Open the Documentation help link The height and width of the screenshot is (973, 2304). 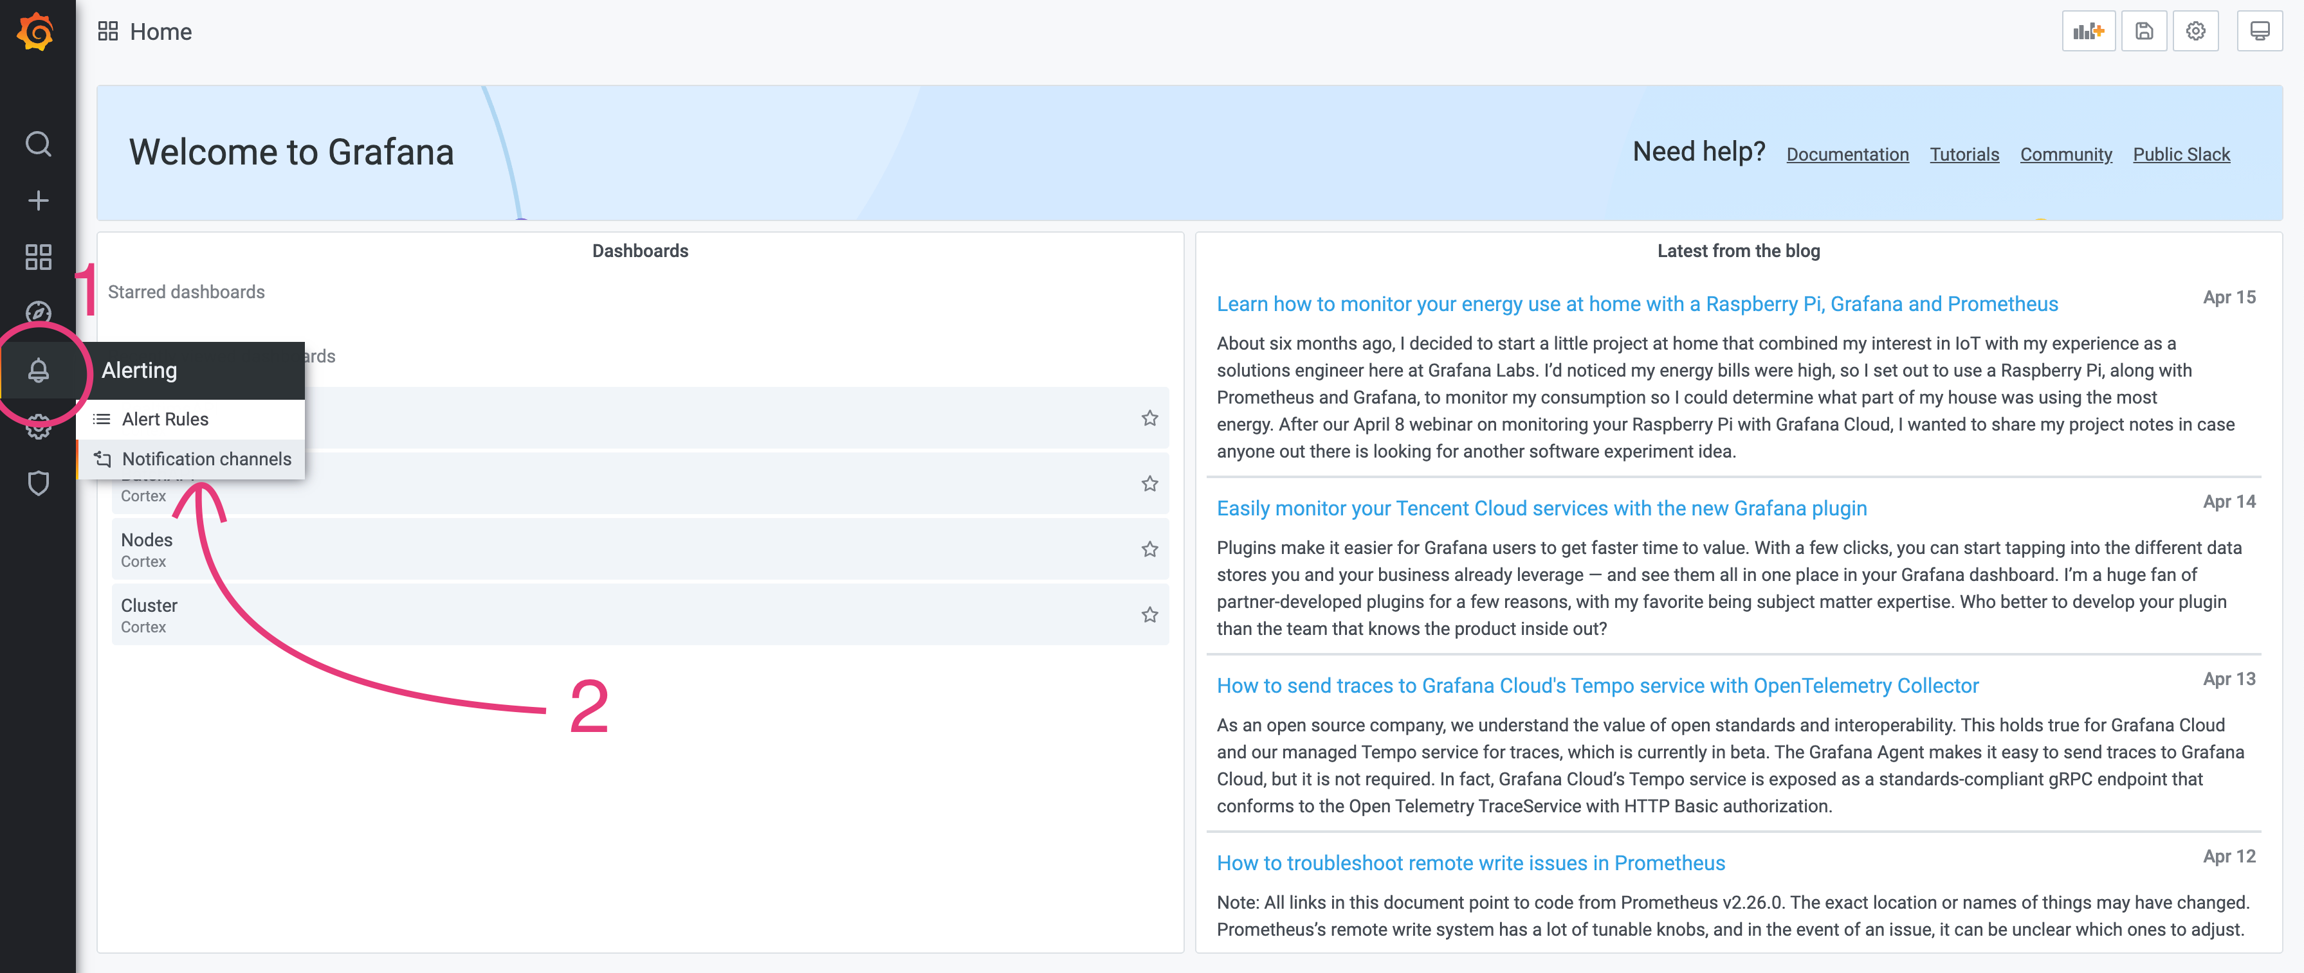tap(1847, 154)
